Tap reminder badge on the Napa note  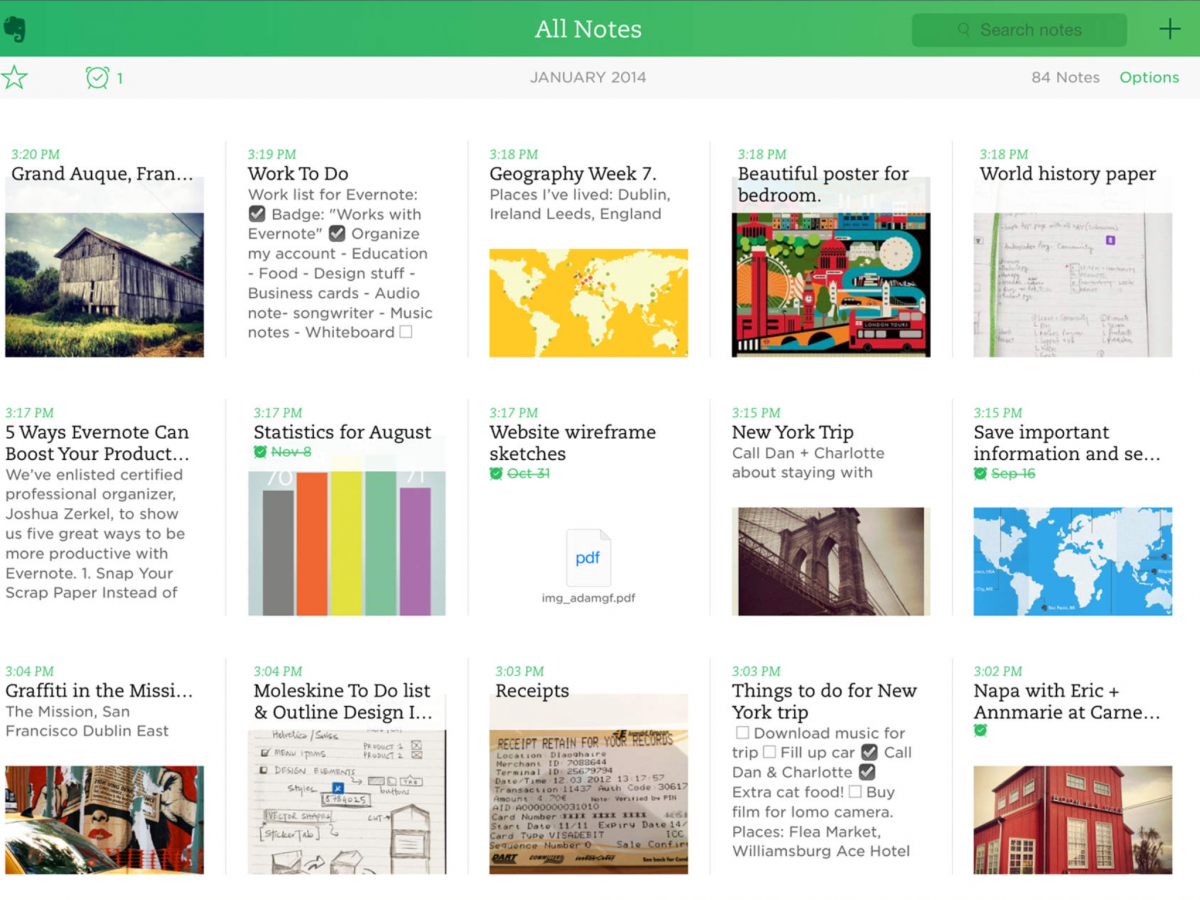point(980,731)
